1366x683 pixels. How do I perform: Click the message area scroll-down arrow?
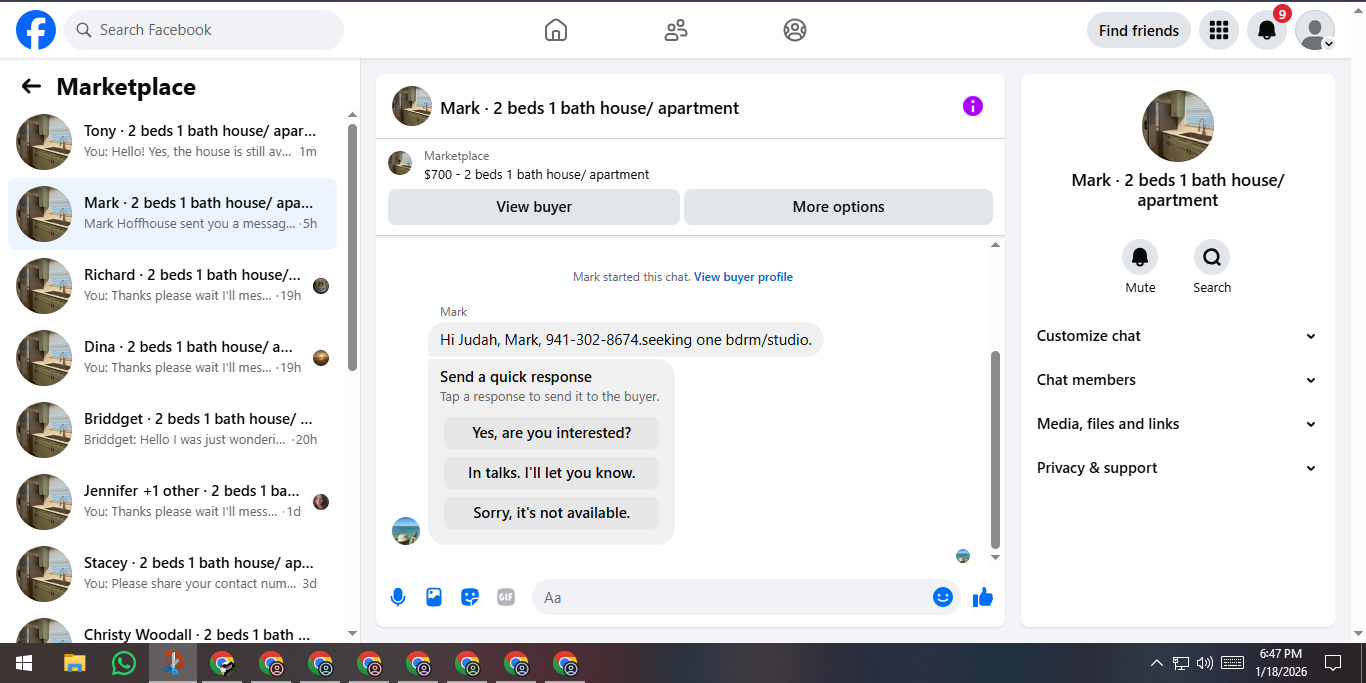(995, 557)
